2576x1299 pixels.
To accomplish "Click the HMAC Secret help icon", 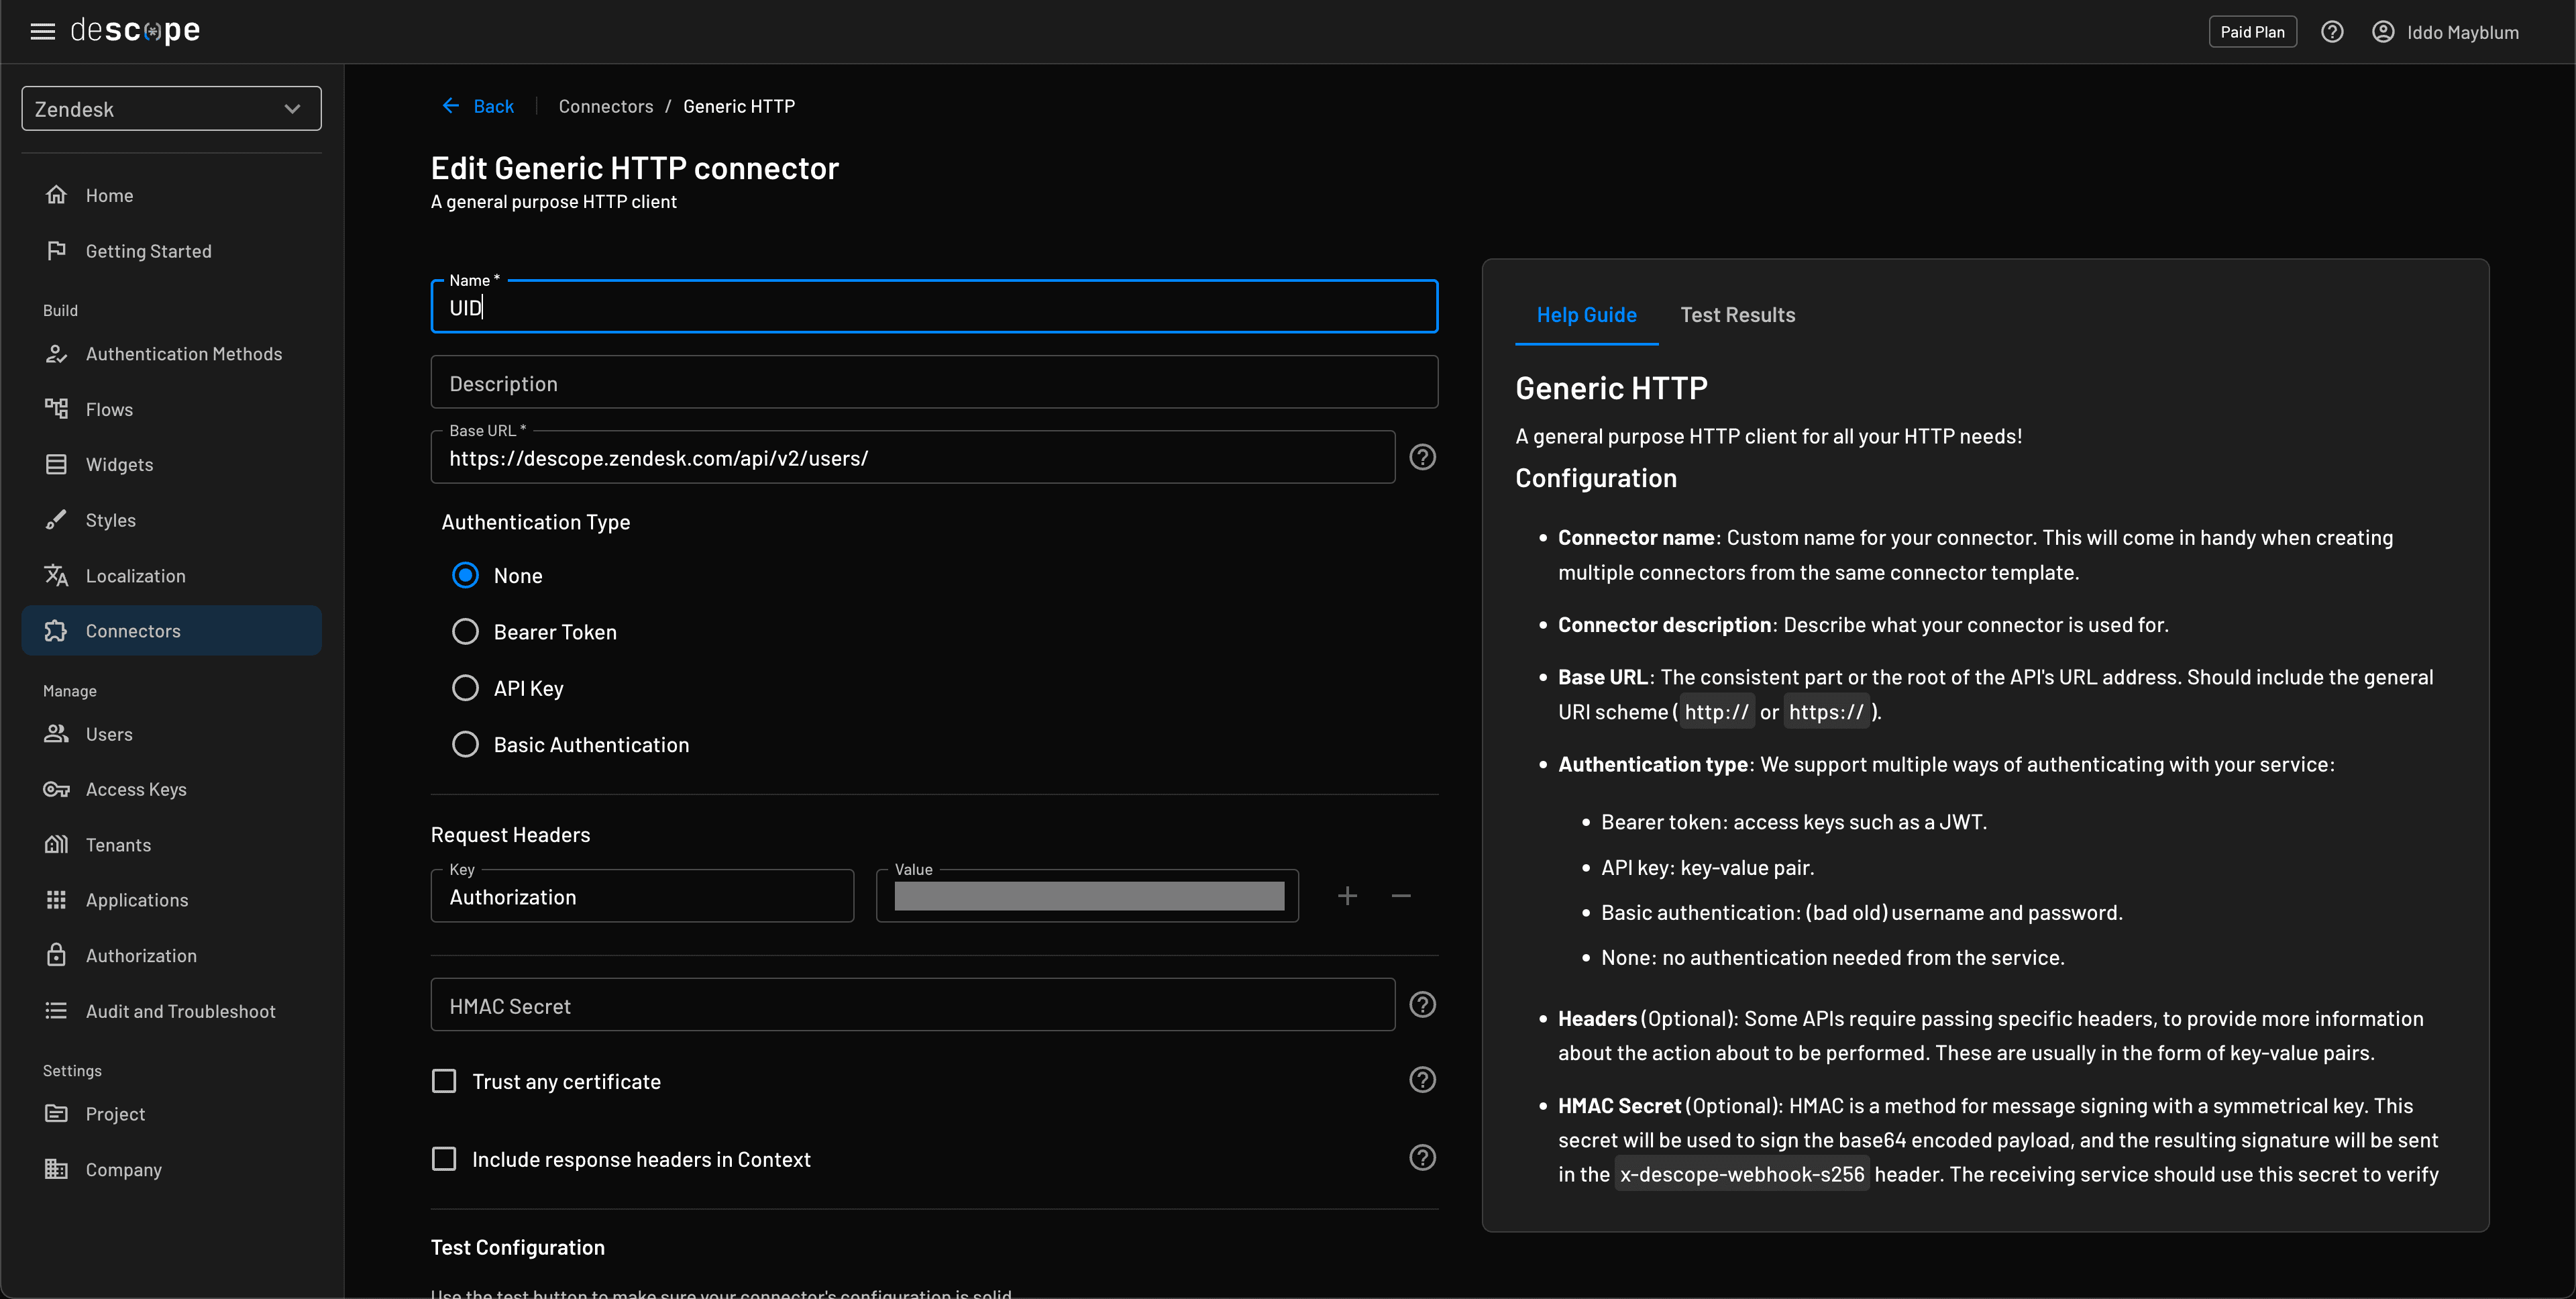I will 1422,1005.
